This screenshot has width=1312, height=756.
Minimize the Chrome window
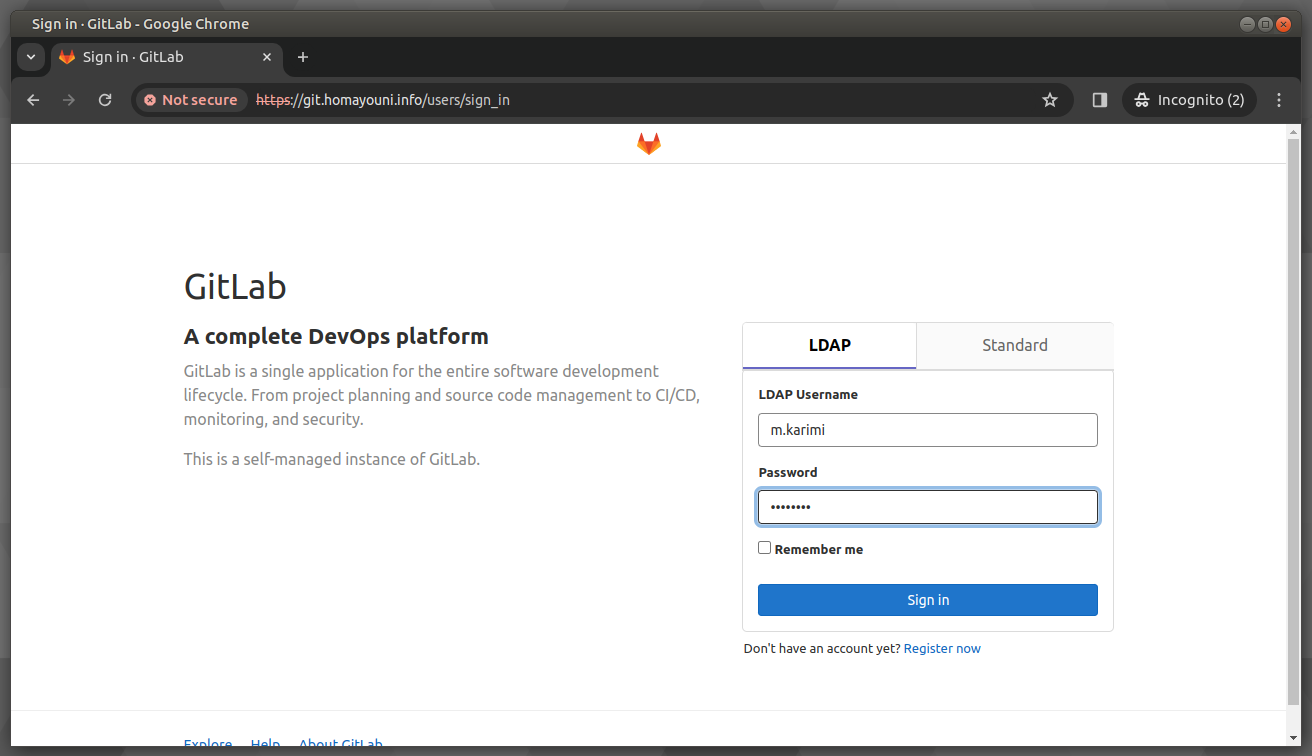pyautogui.click(x=1247, y=23)
